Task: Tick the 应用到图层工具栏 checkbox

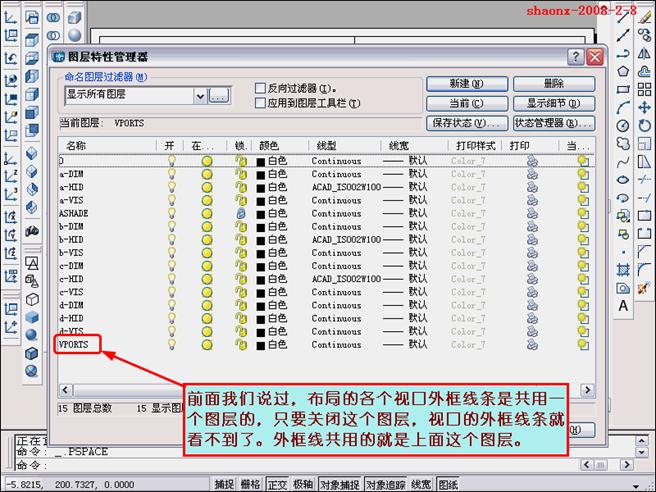Action: tap(260, 103)
